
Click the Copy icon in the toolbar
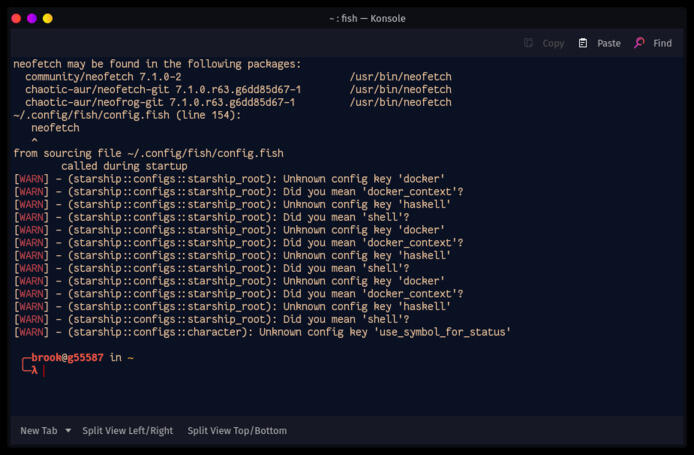528,43
